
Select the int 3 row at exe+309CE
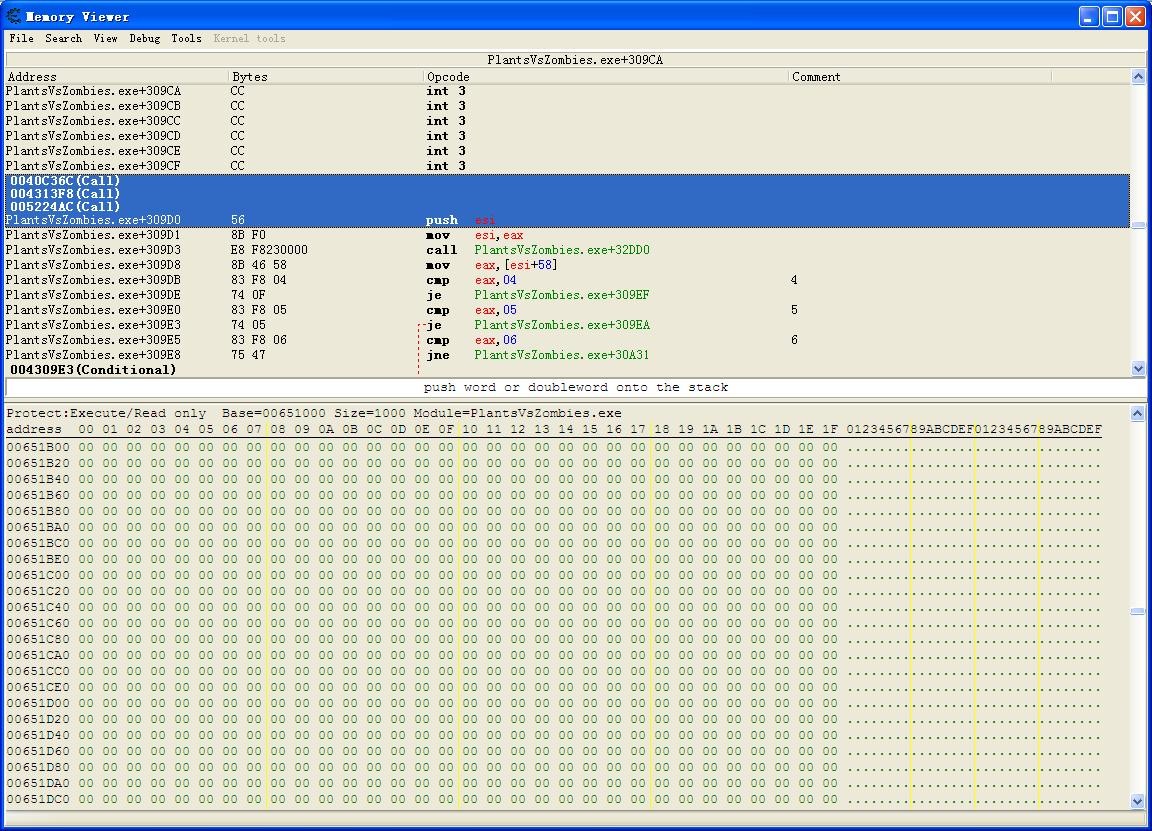pos(567,151)
